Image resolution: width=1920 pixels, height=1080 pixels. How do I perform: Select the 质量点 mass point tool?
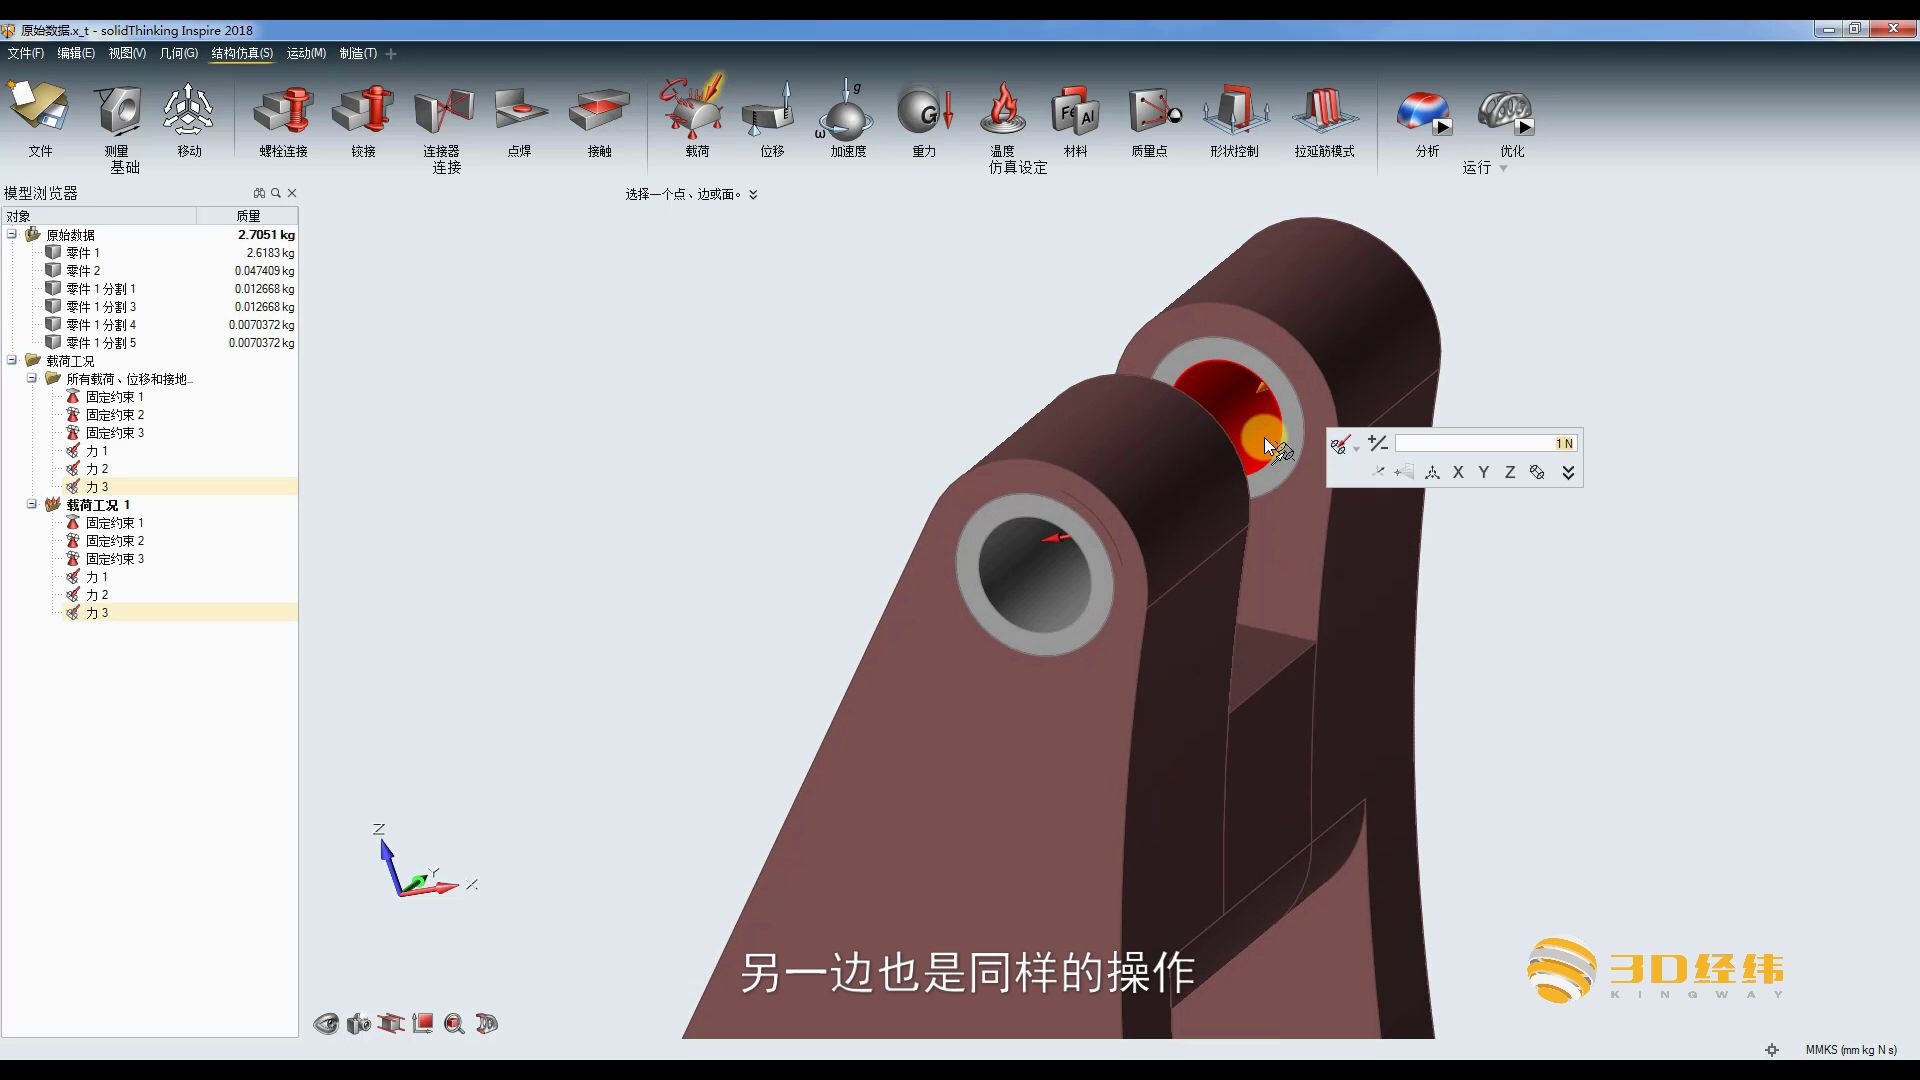tap(1153, 110)
